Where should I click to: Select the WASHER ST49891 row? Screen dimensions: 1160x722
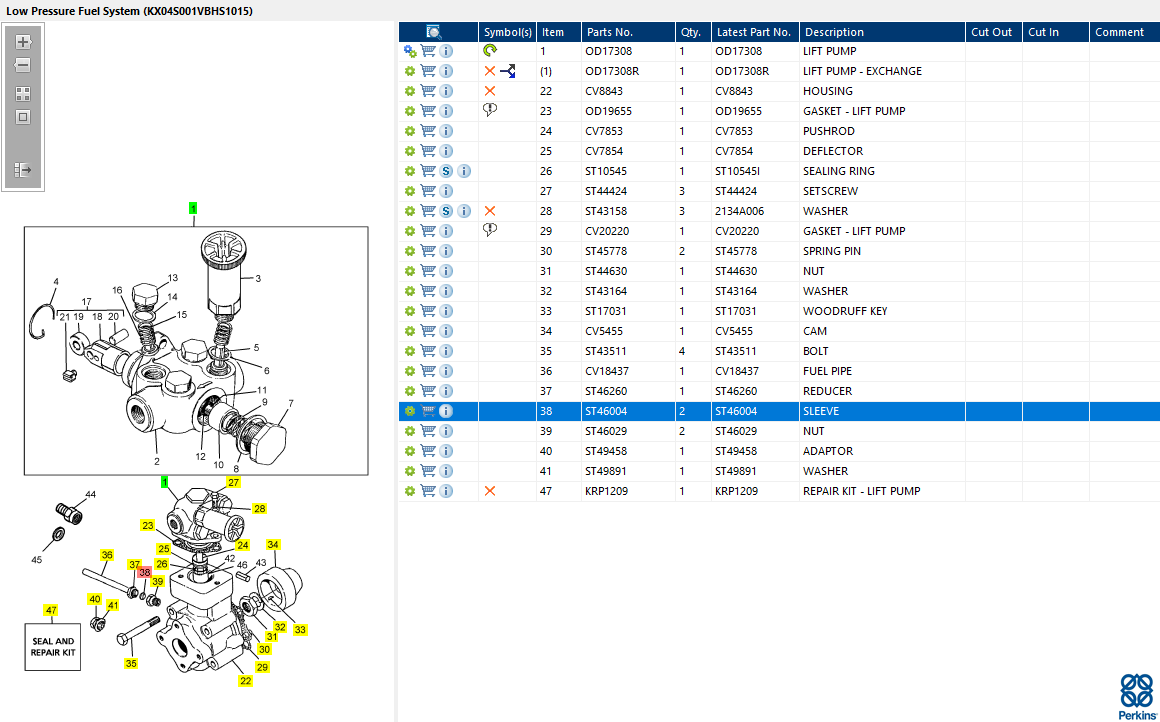[x=779, y=470]
